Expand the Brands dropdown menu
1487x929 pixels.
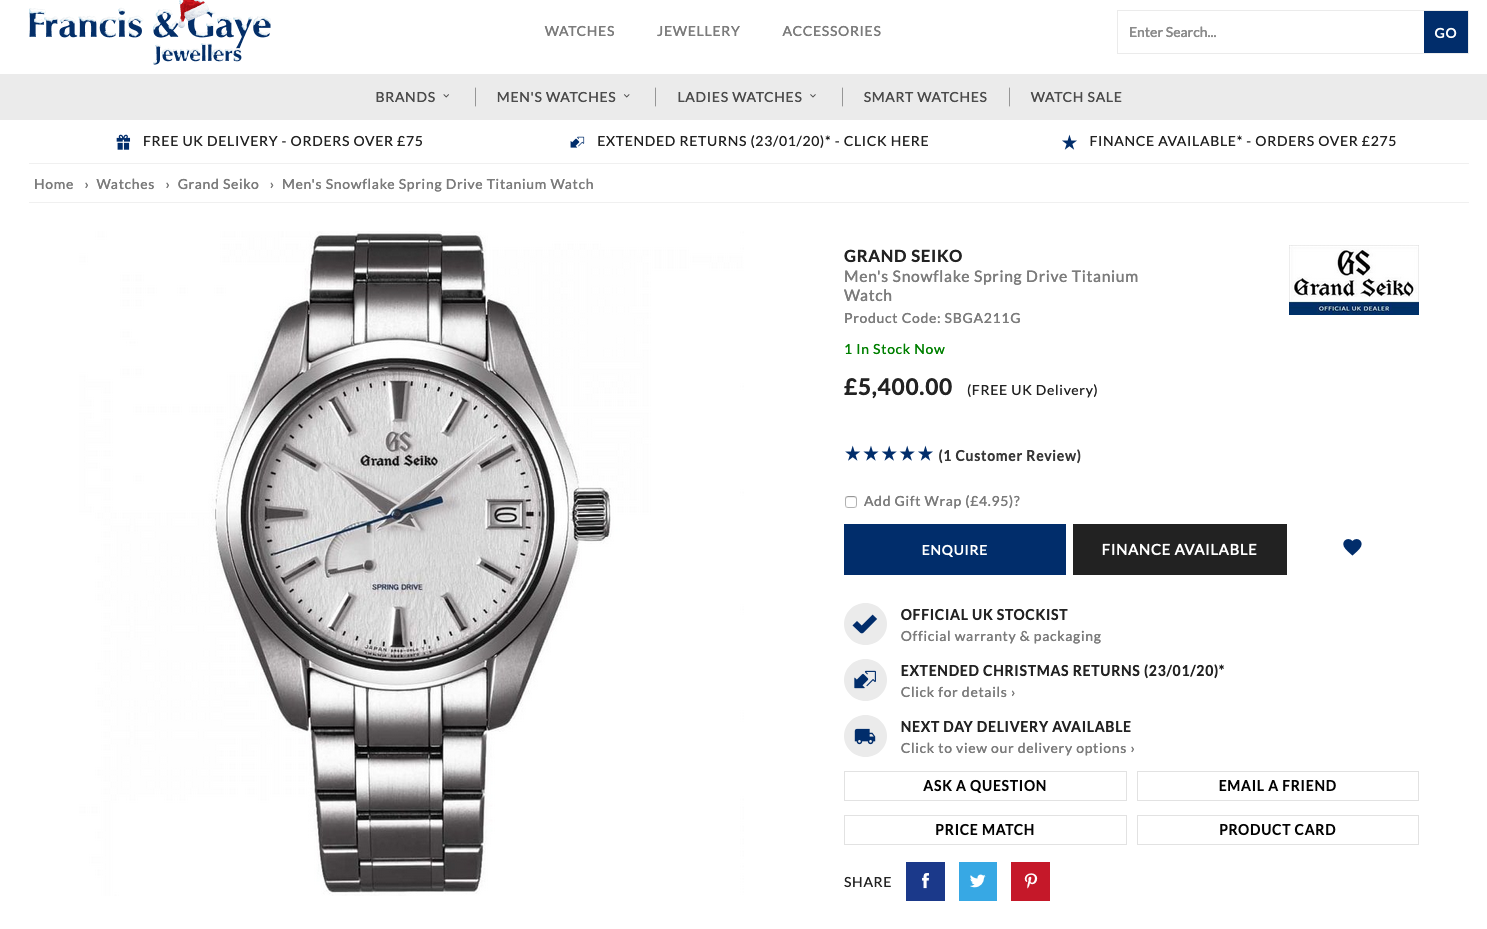(x=412, y=97)
